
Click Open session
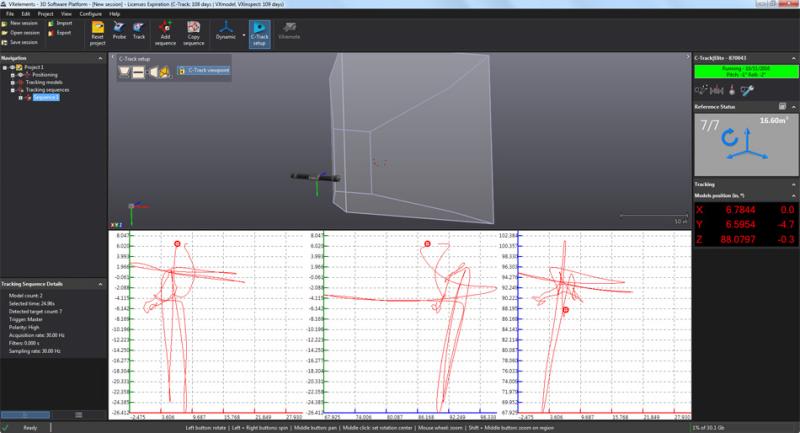[x=23, y=31]
